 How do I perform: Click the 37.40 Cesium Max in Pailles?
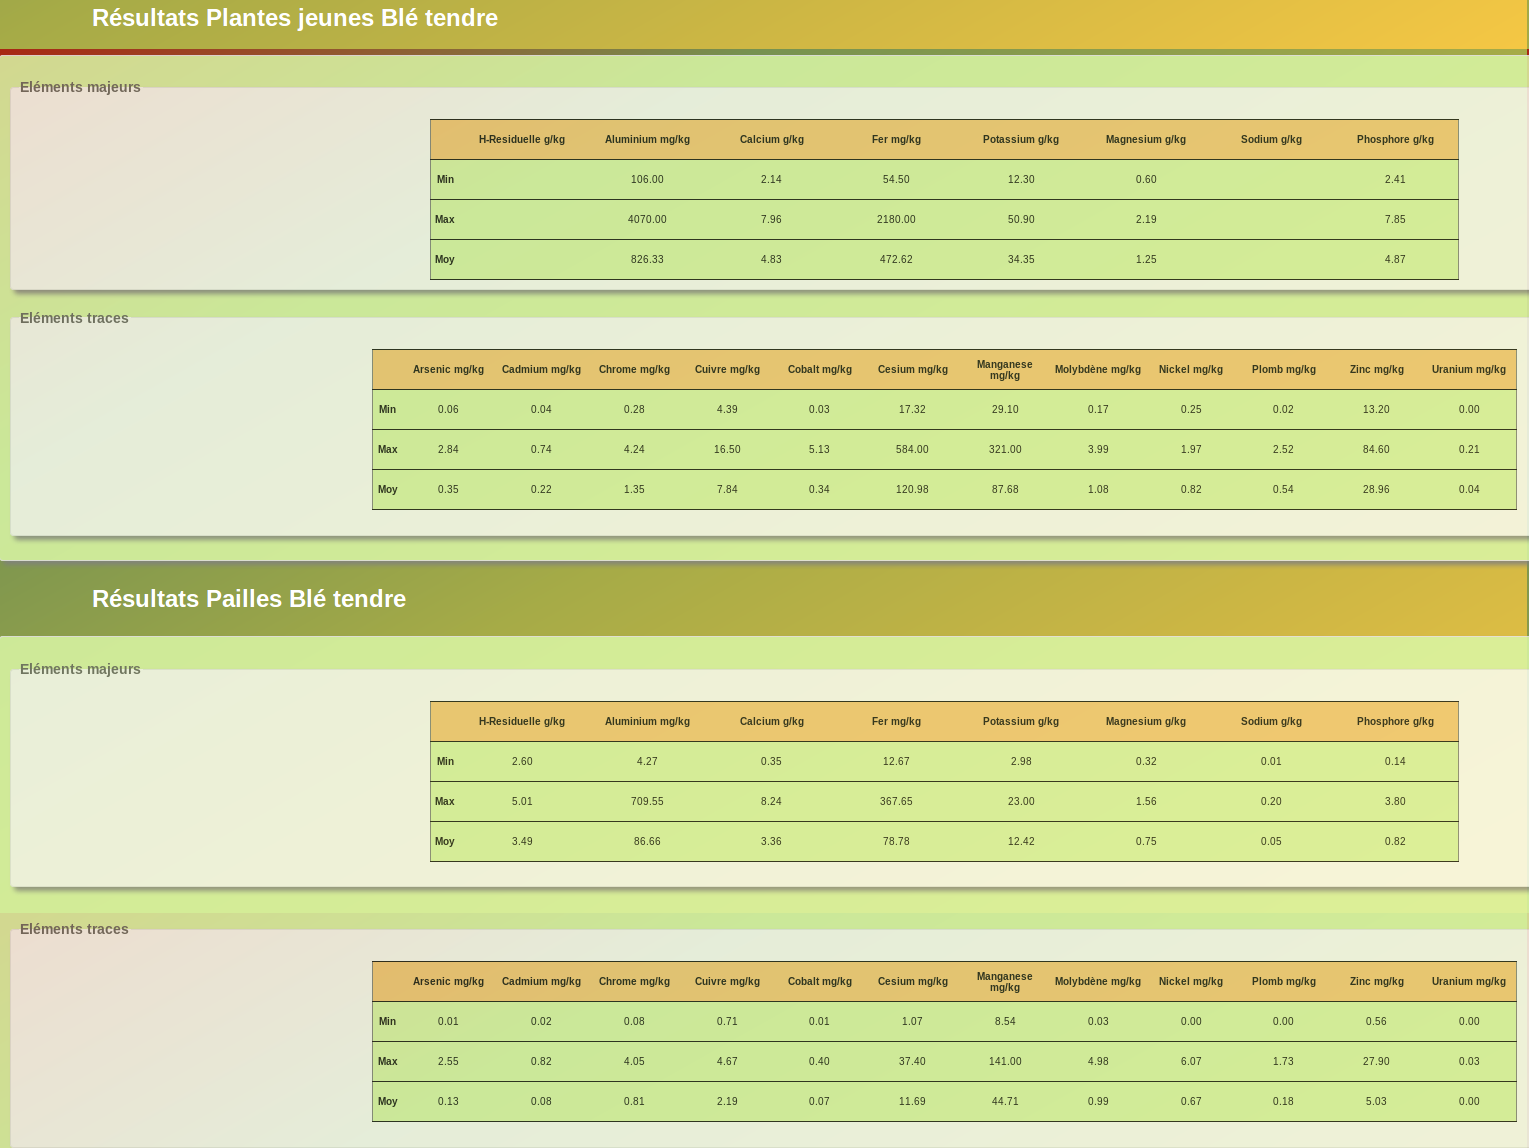pyautogui.click(x=912, y=1061)
